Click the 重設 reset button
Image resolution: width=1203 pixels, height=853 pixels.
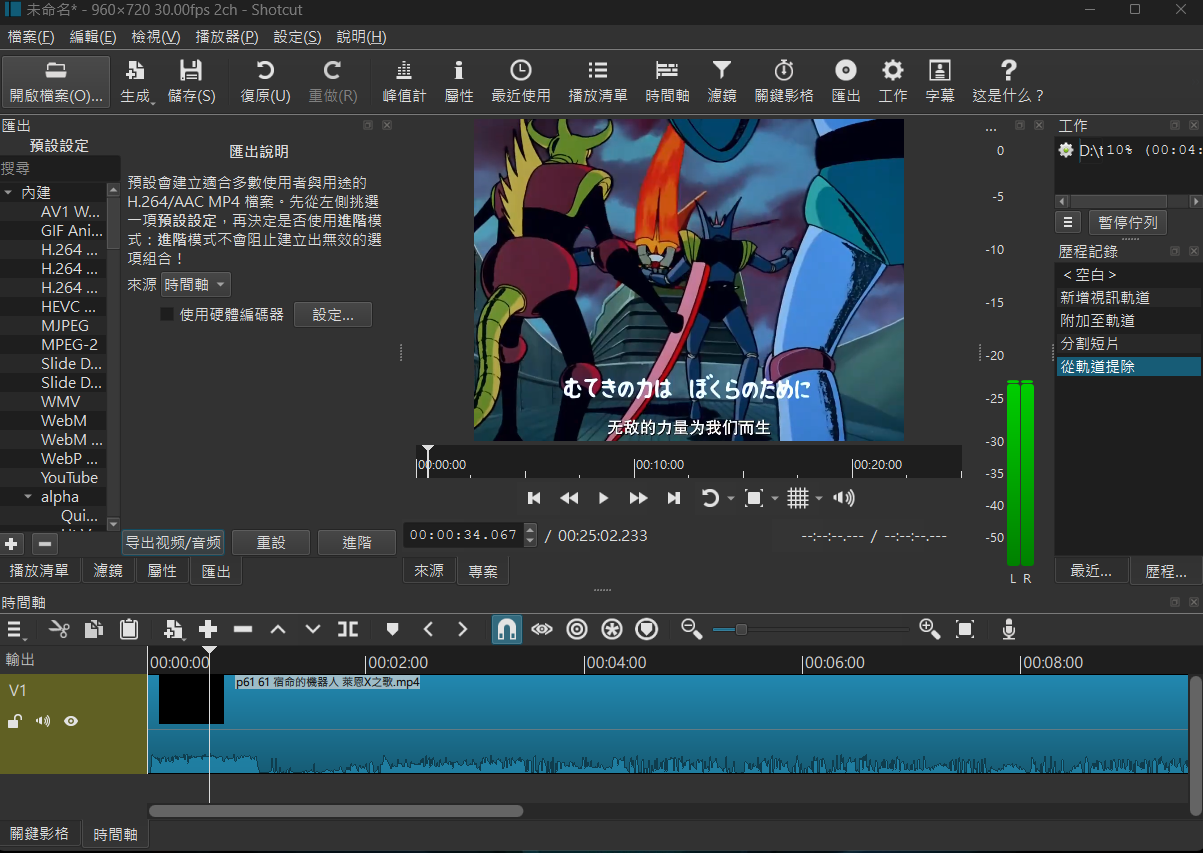click(270, 543)
